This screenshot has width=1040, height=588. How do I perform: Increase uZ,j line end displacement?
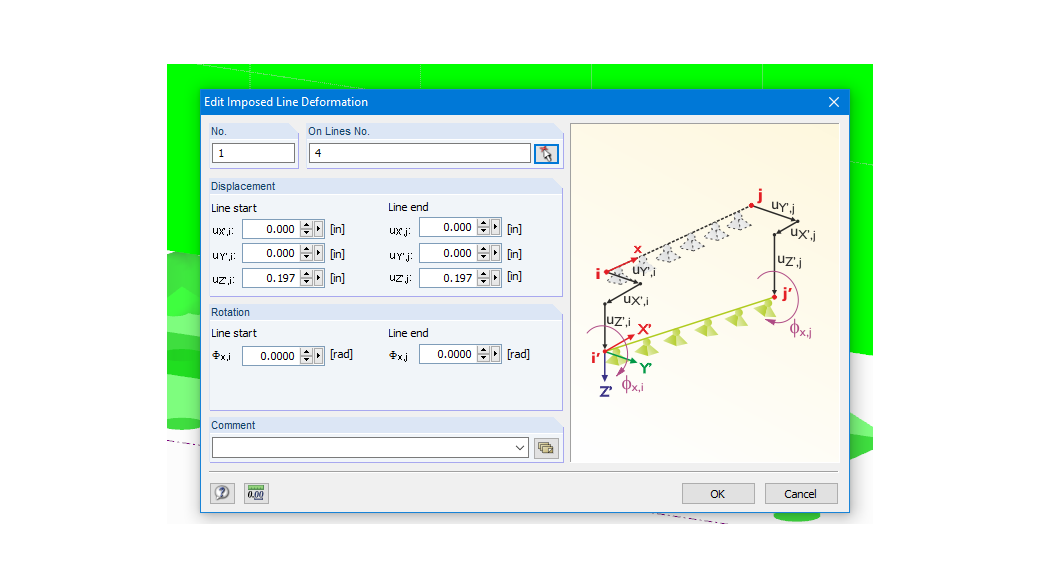pyautogui.click(x=484, y=274)
